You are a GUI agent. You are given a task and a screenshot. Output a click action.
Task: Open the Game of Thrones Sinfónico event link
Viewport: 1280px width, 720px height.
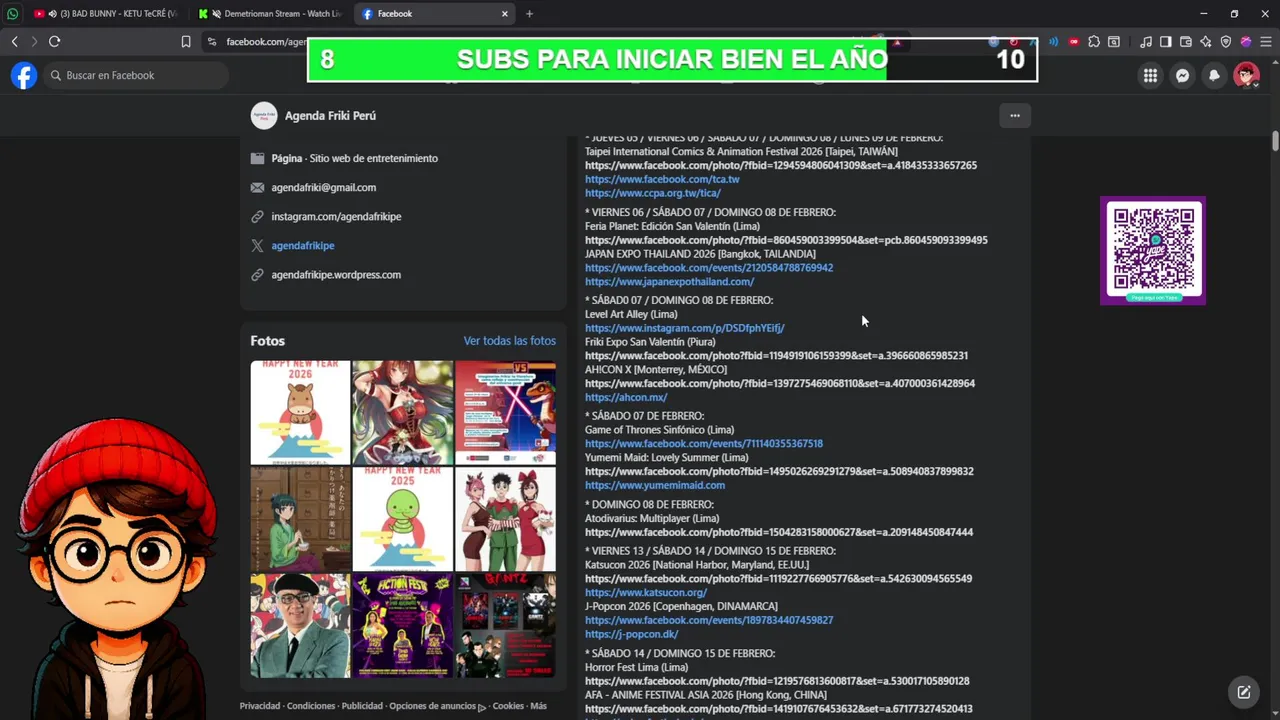(x=704, y=443)
